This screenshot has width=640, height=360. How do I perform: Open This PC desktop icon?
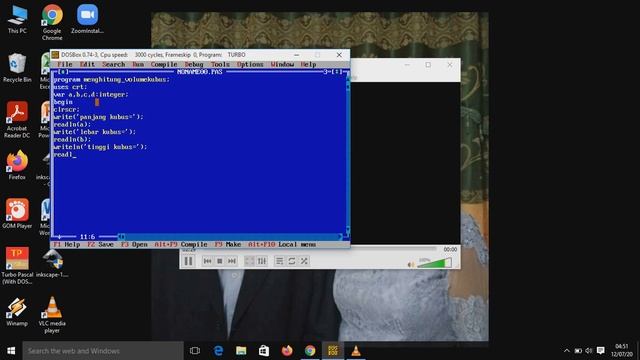17,19
